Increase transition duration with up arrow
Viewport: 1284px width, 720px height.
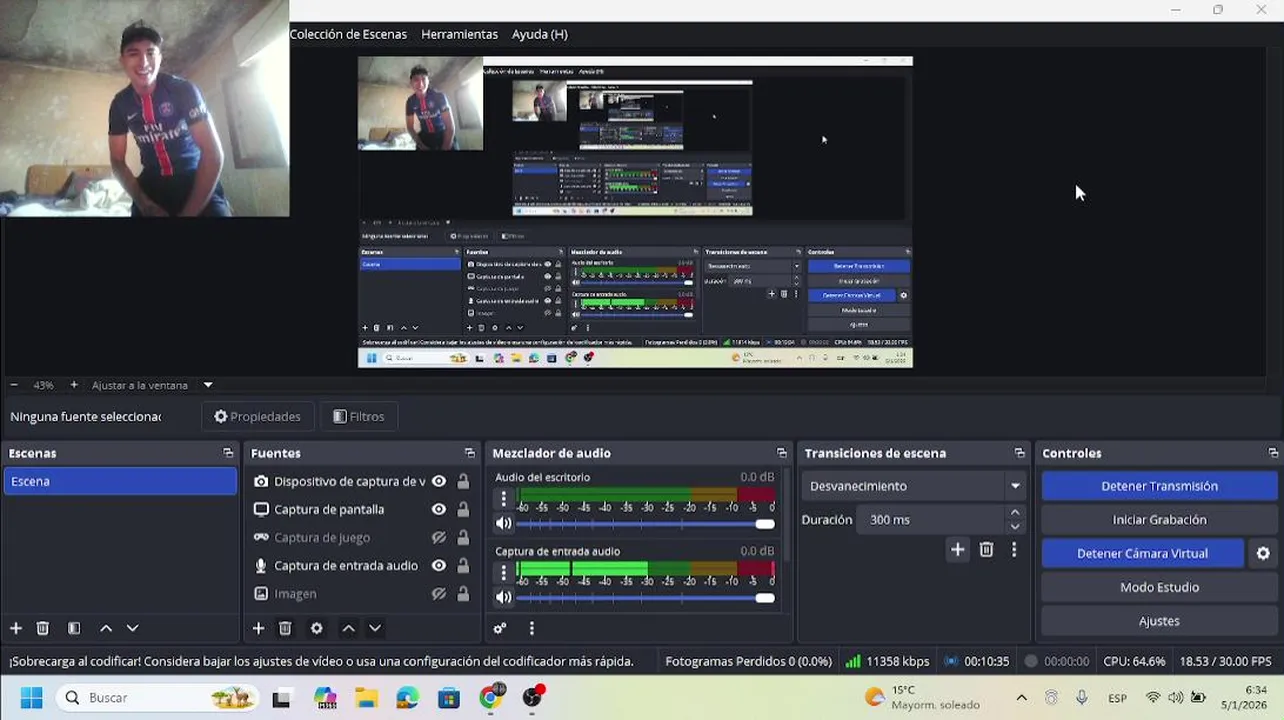click(1015, 512)
